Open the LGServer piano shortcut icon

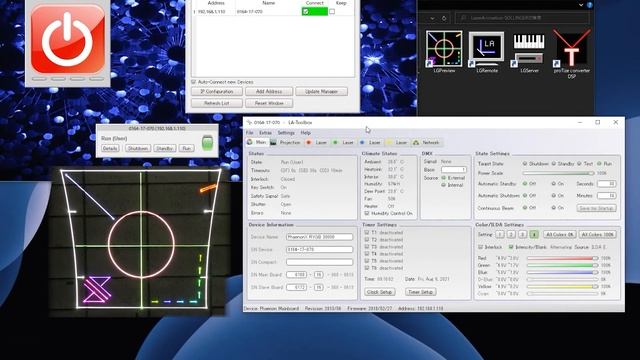pos(529,49)
